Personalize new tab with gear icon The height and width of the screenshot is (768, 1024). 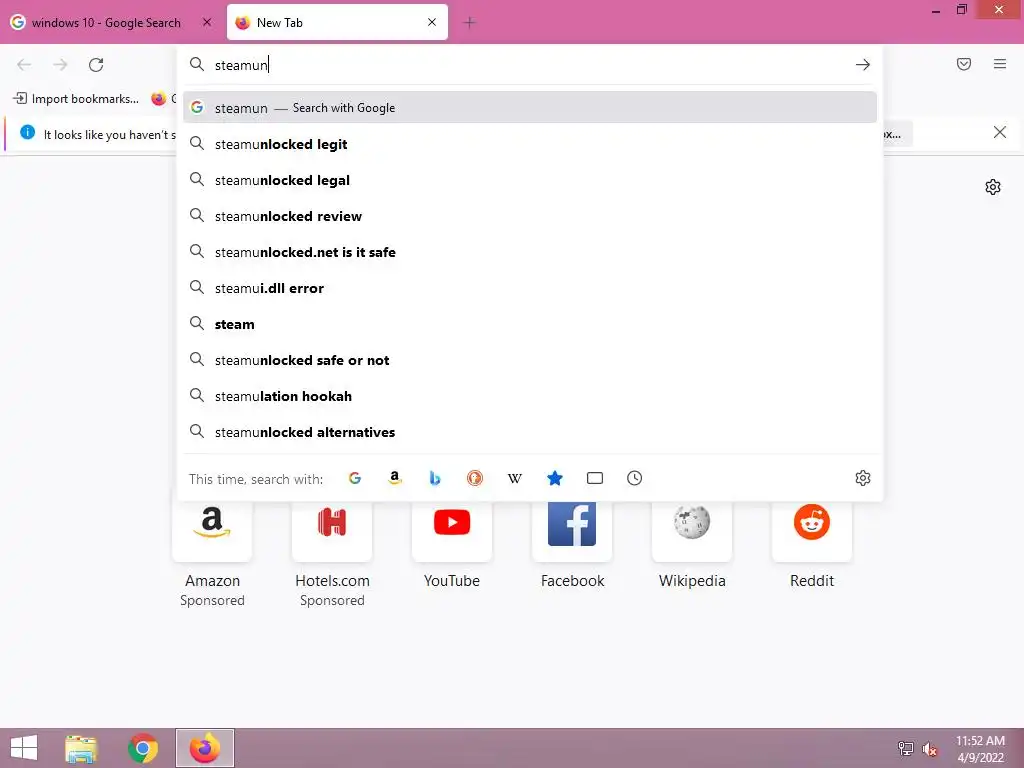993,187
